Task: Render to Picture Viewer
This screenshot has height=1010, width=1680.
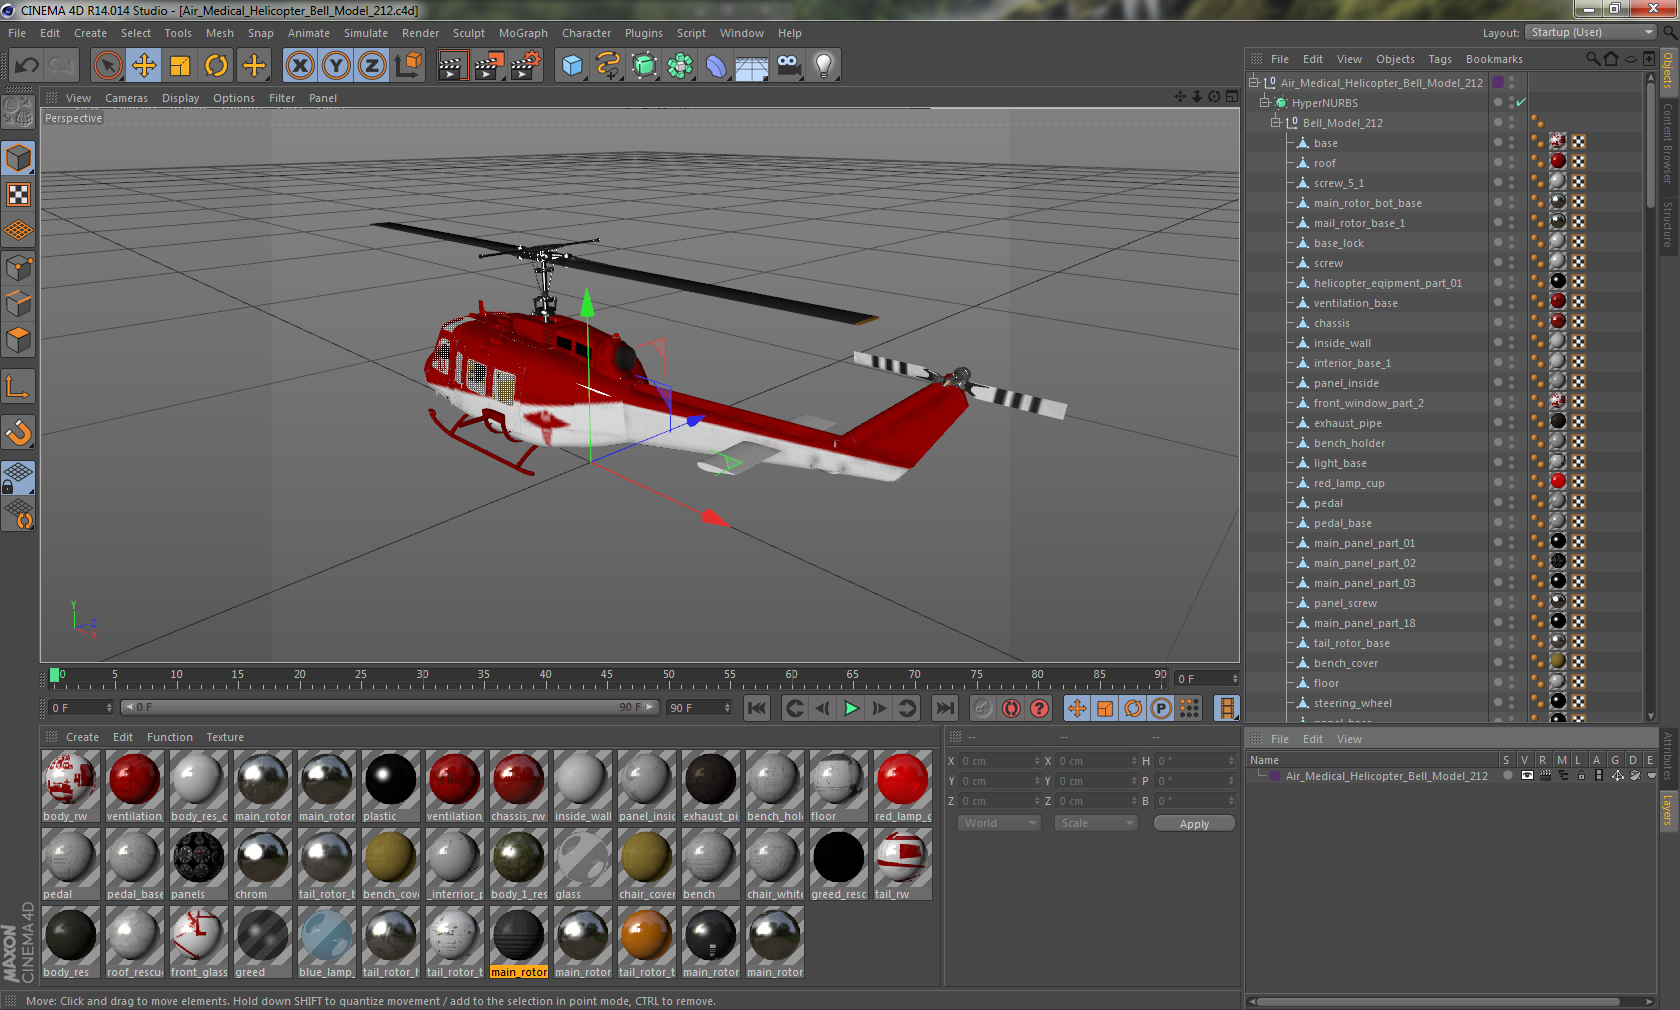Action: point(489,66)
